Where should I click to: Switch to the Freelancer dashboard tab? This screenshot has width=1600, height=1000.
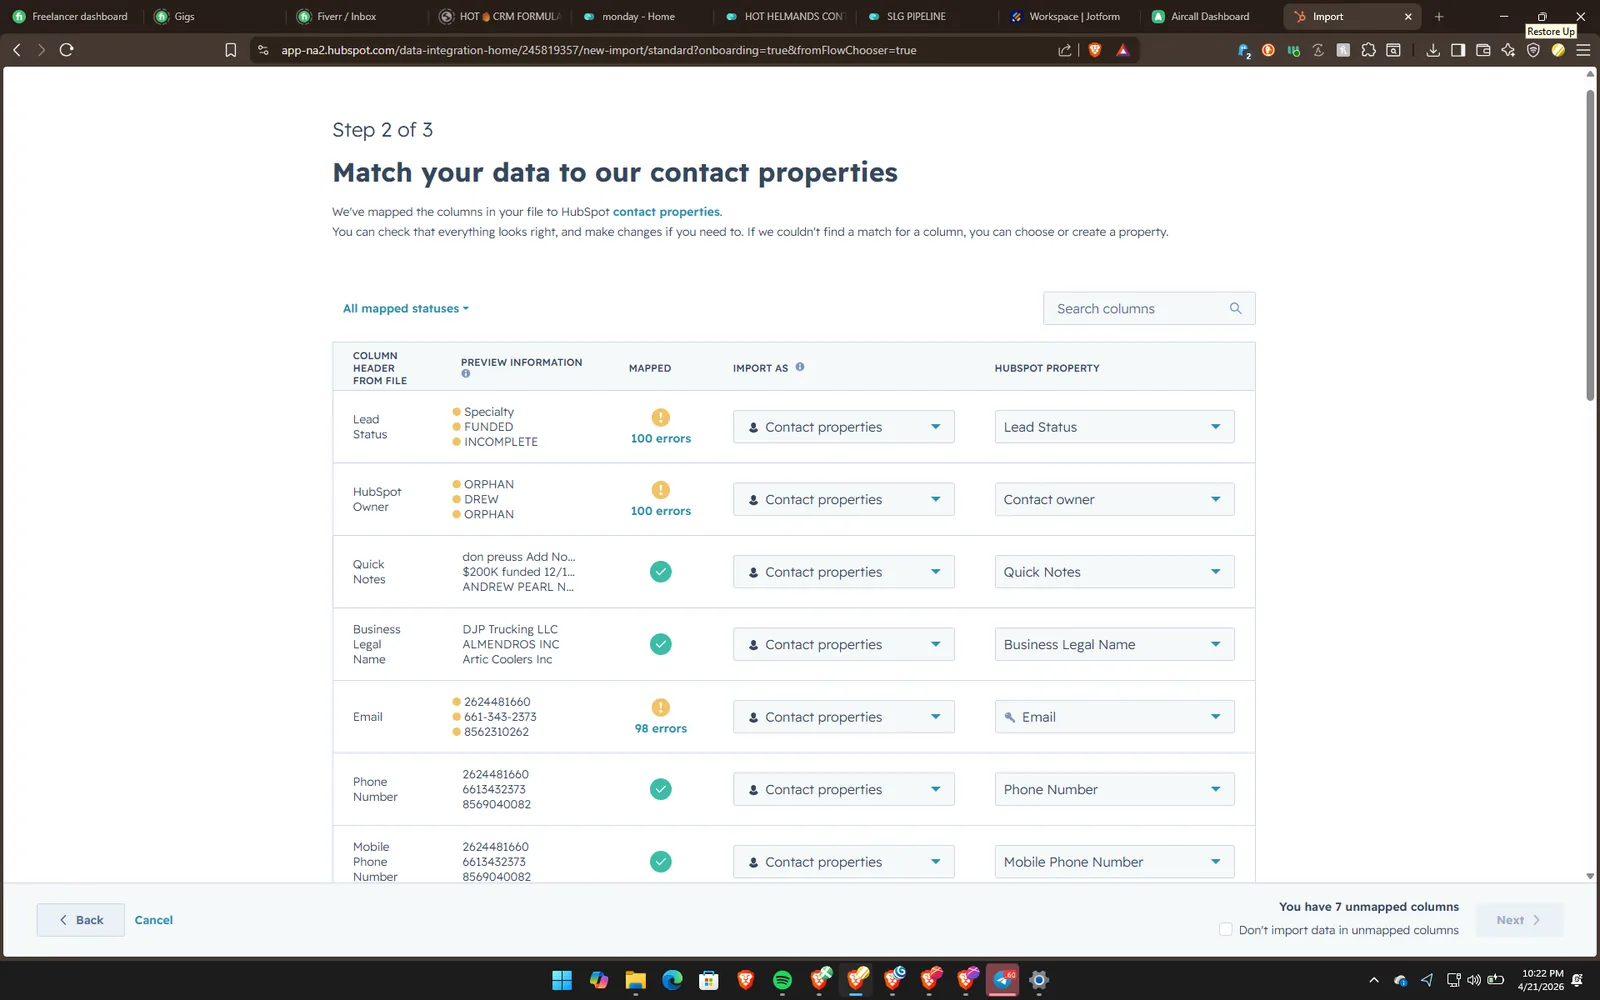[x=71, y=17]
